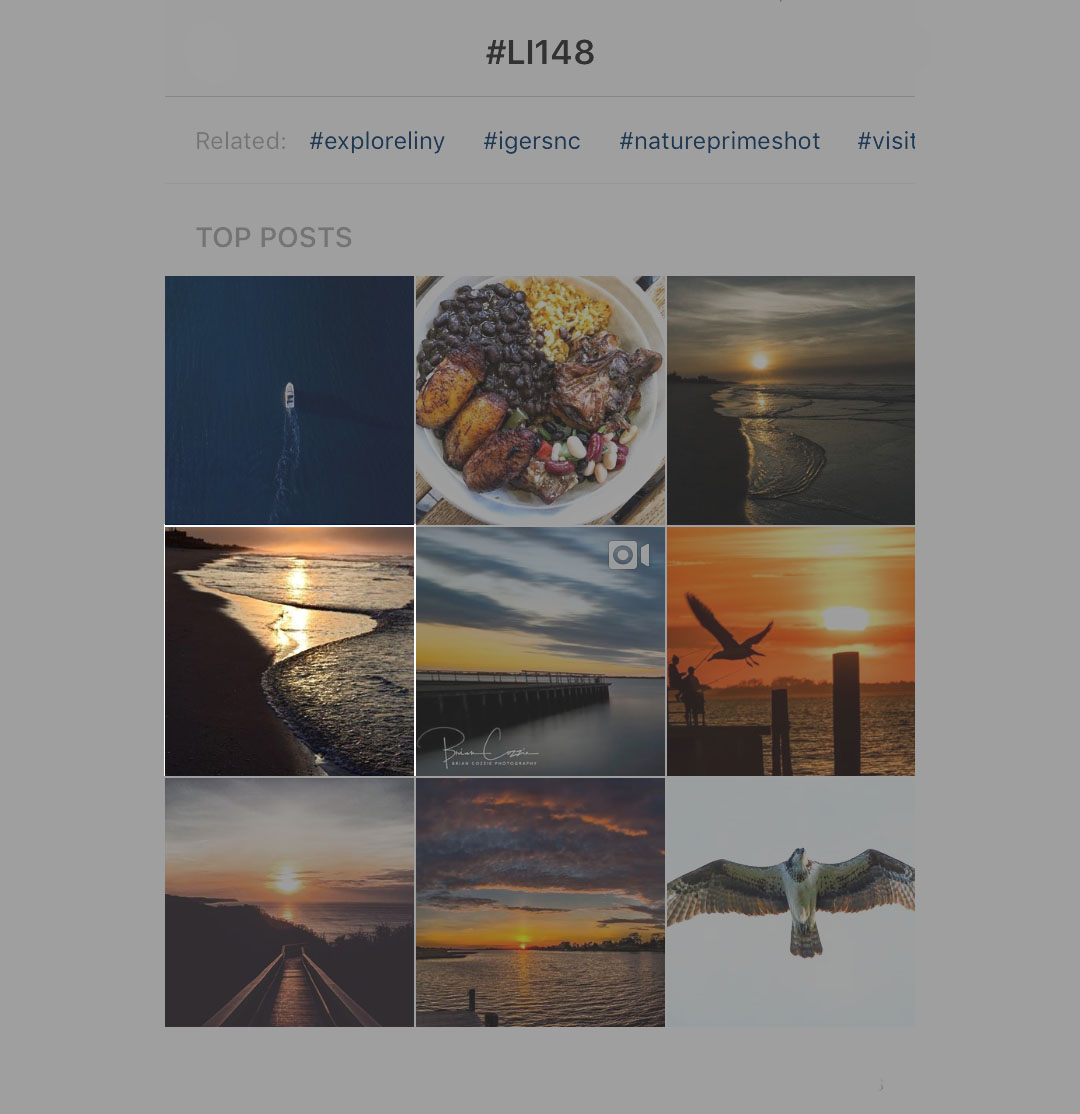Screen dimensions: 1080x1114
Task: Click the video camera icon on pier post
Action: [629, 555]
